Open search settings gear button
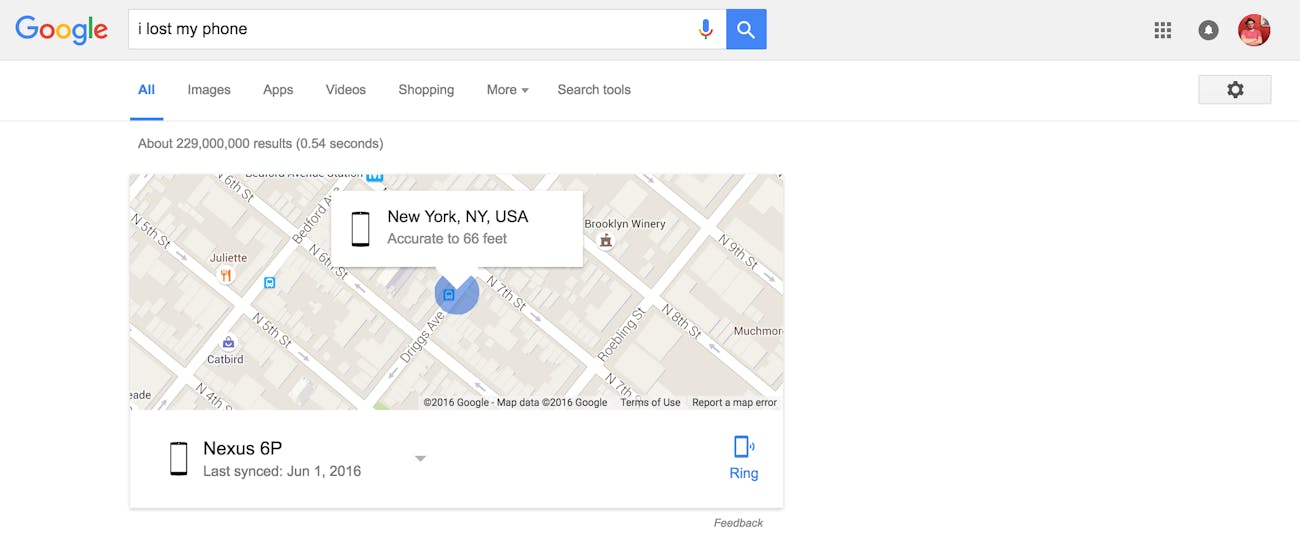The height and width of the screenshot is (537, 1300). pyautogui.click(x=1235, y=90)
